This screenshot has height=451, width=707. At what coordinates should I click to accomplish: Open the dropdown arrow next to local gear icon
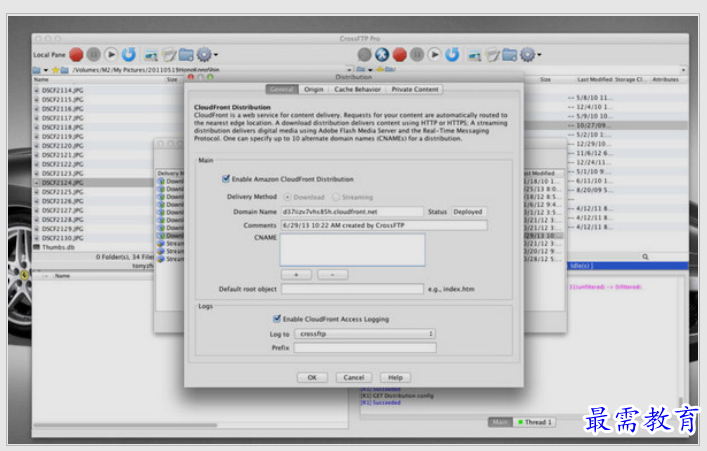[216, 55]
